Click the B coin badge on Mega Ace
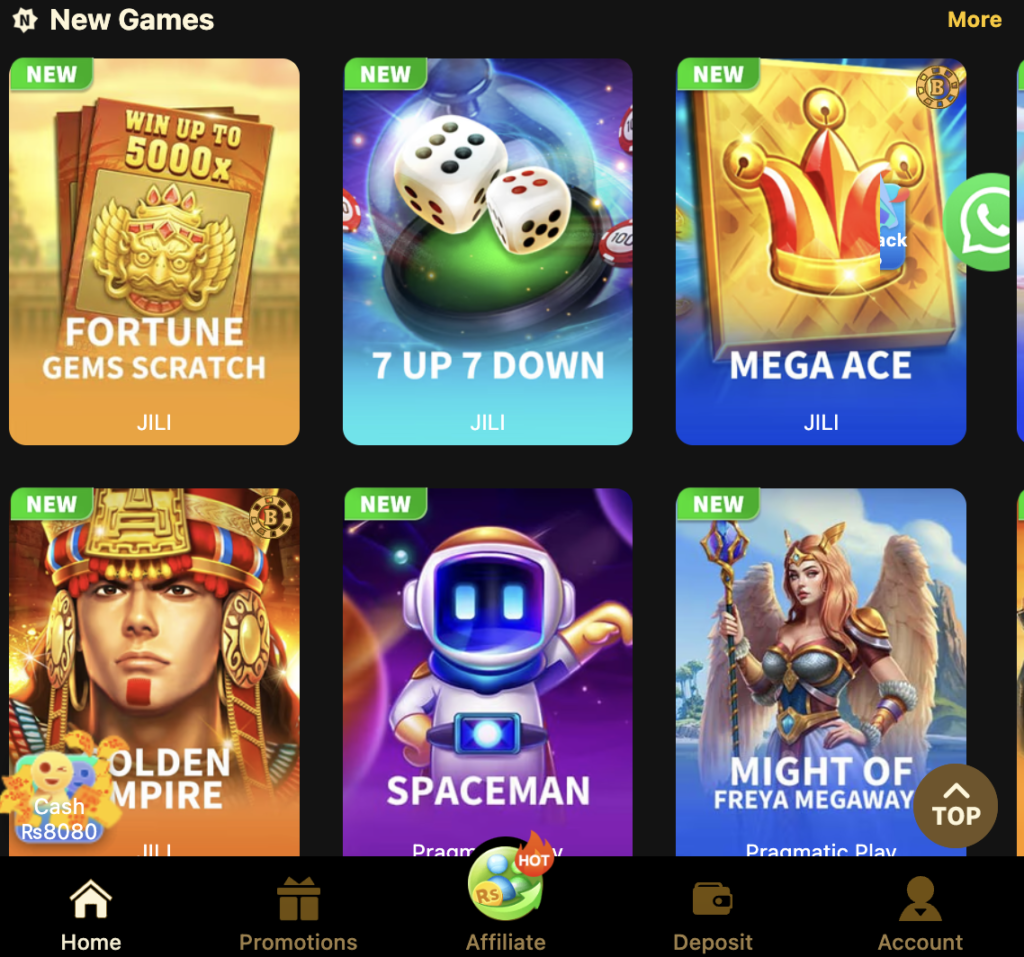 [x=938, y=87]
